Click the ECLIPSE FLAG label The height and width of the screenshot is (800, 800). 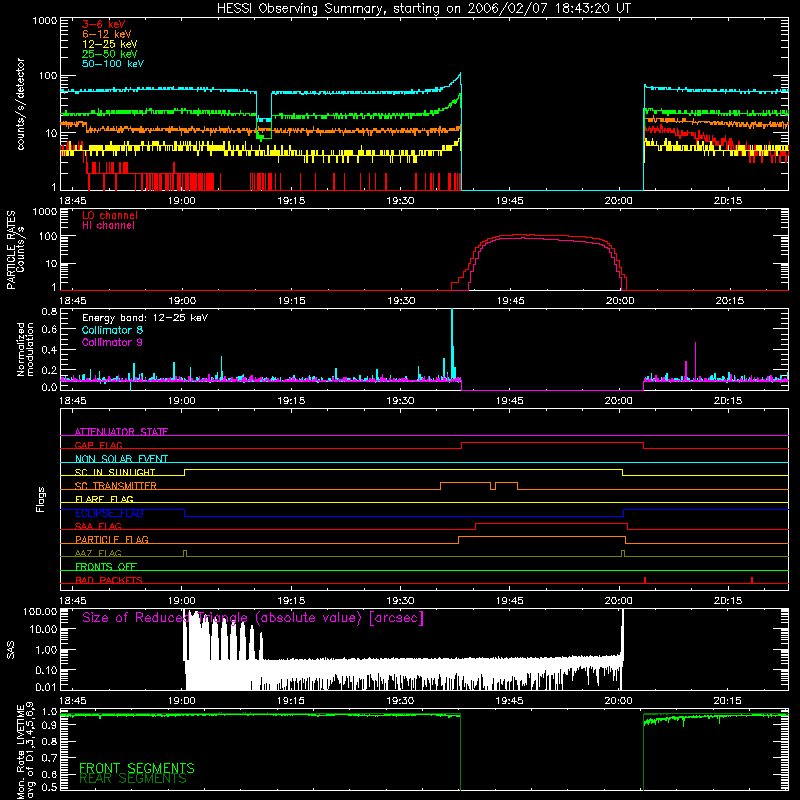pyautogui.click(x=109, y=513)
